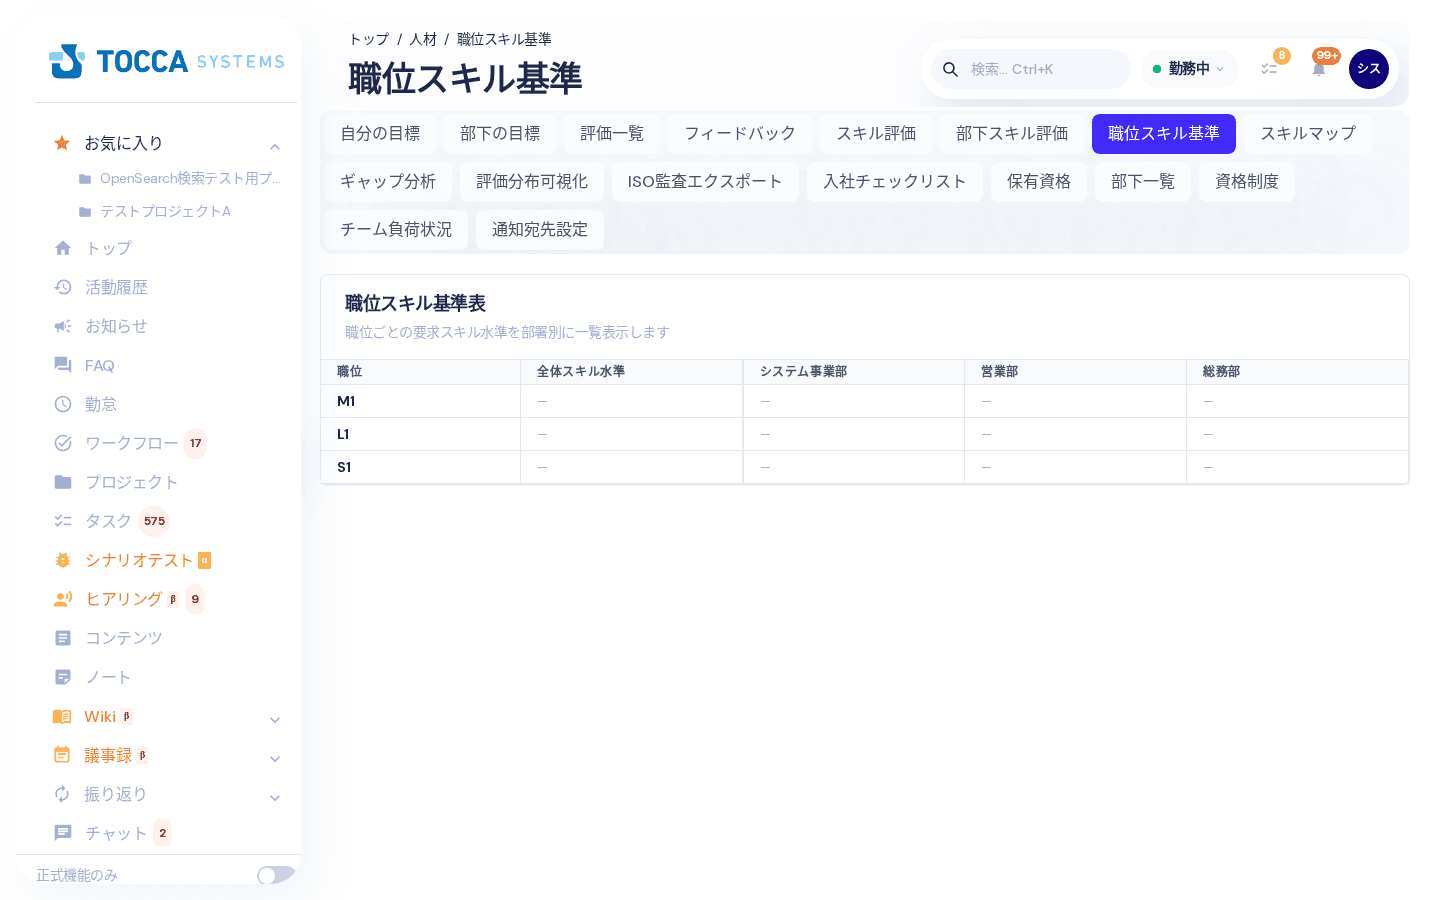1440x900 pixels.
Task: Open the チーム負荷状況 tab
Action: tap(396, 230)
